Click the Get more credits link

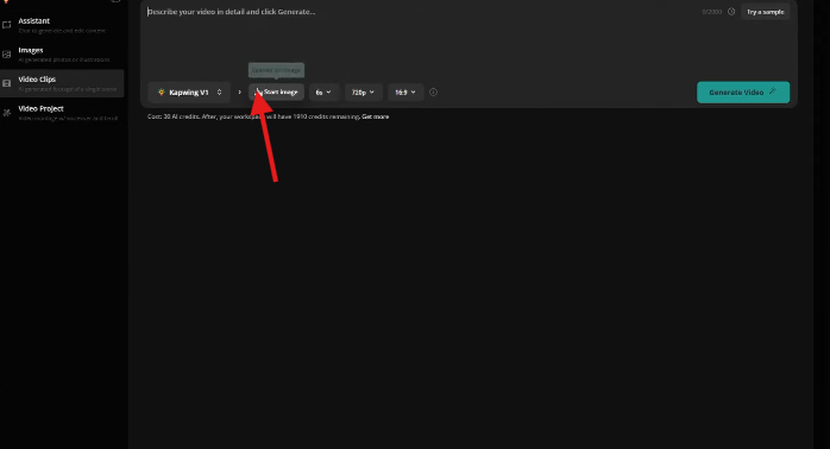coord(375,116)
